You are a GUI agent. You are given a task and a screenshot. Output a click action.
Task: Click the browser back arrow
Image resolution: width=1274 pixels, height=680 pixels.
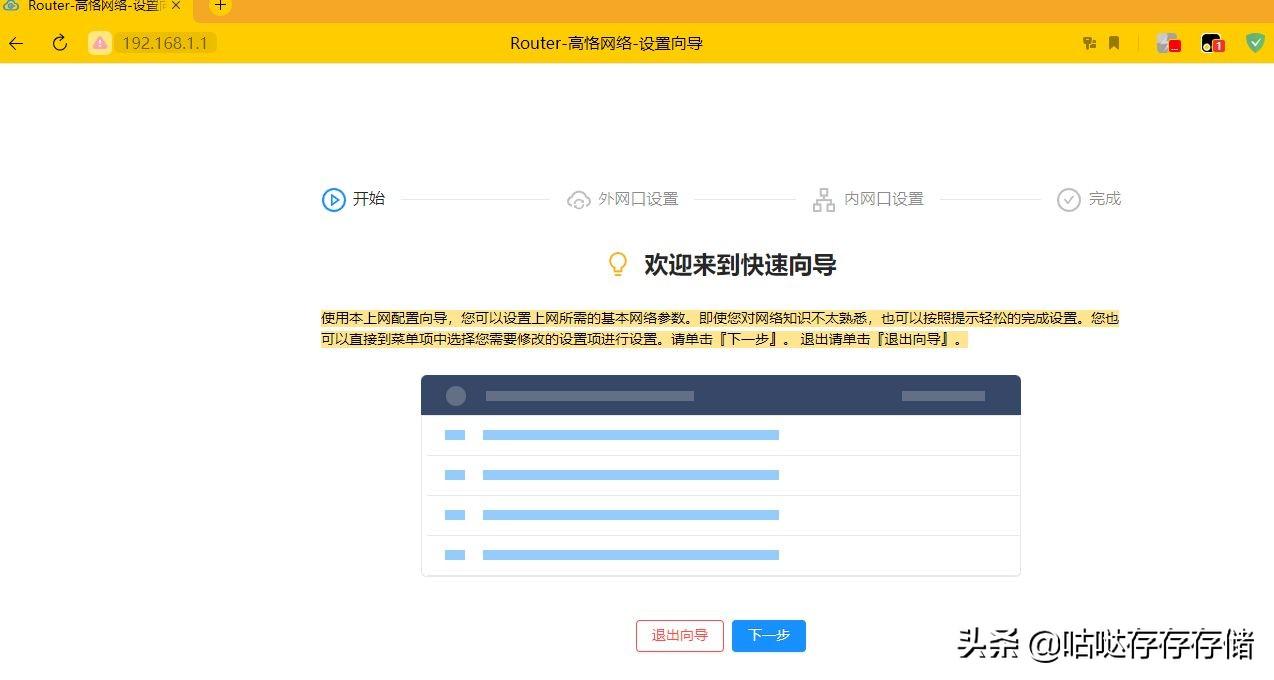pos(15,43)
